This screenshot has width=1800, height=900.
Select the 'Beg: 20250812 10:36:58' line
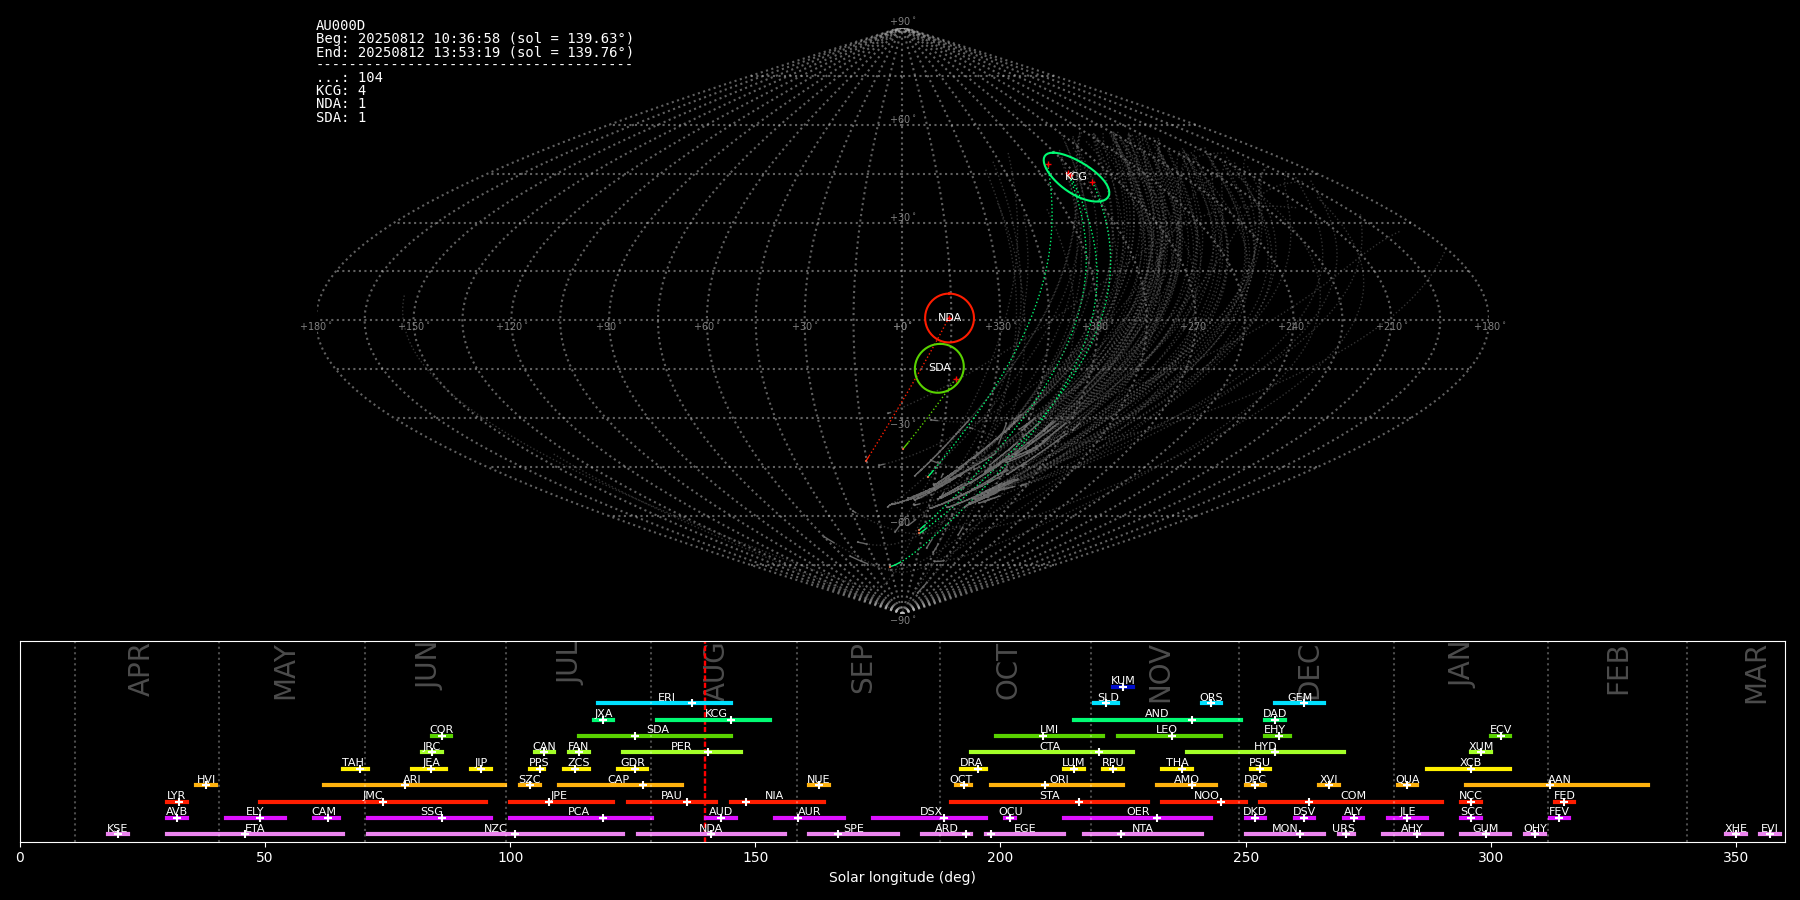pos(475,39)
